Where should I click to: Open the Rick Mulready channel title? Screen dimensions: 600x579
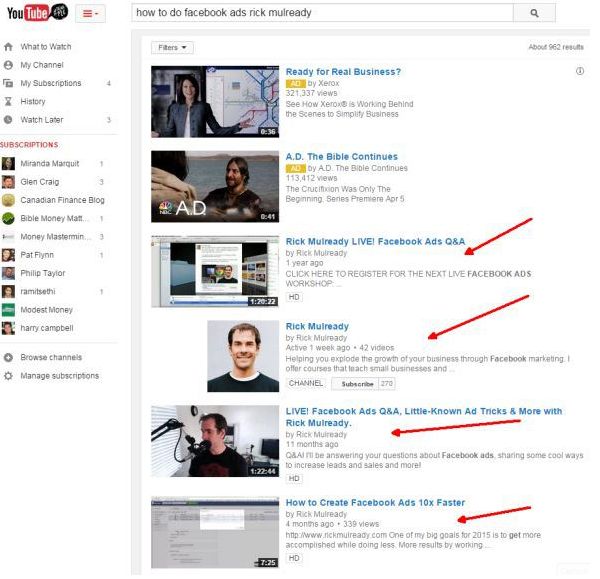click(317, 326)
